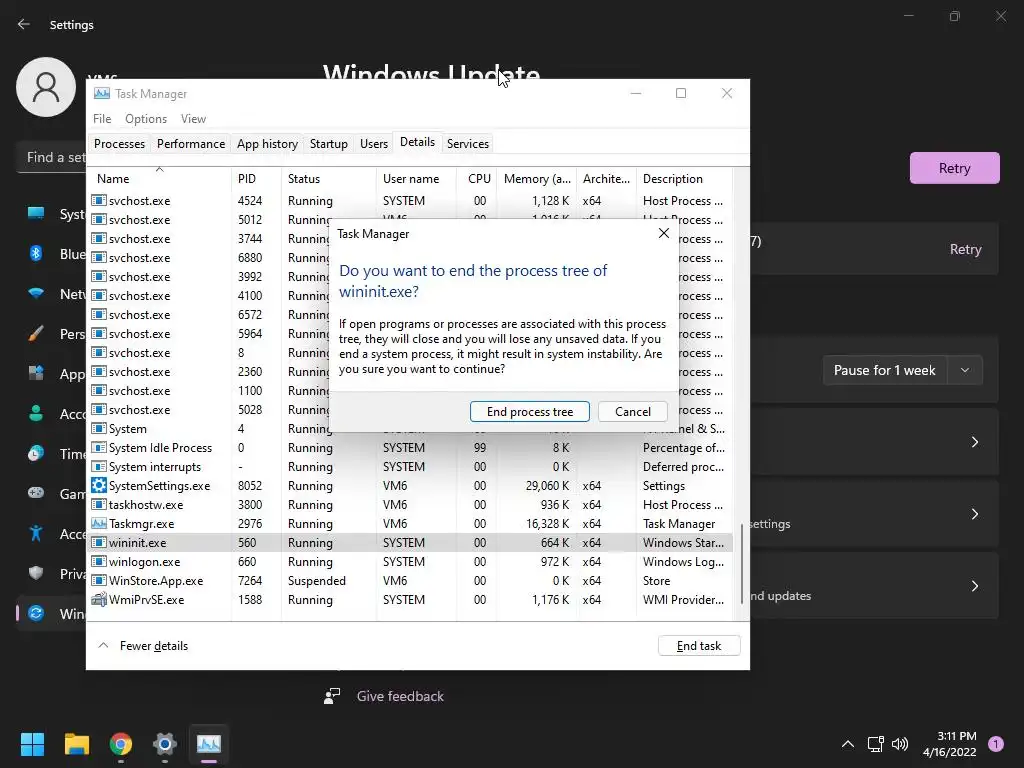
Task: Sort by the Name column header
Action: (x=159, y=178)
